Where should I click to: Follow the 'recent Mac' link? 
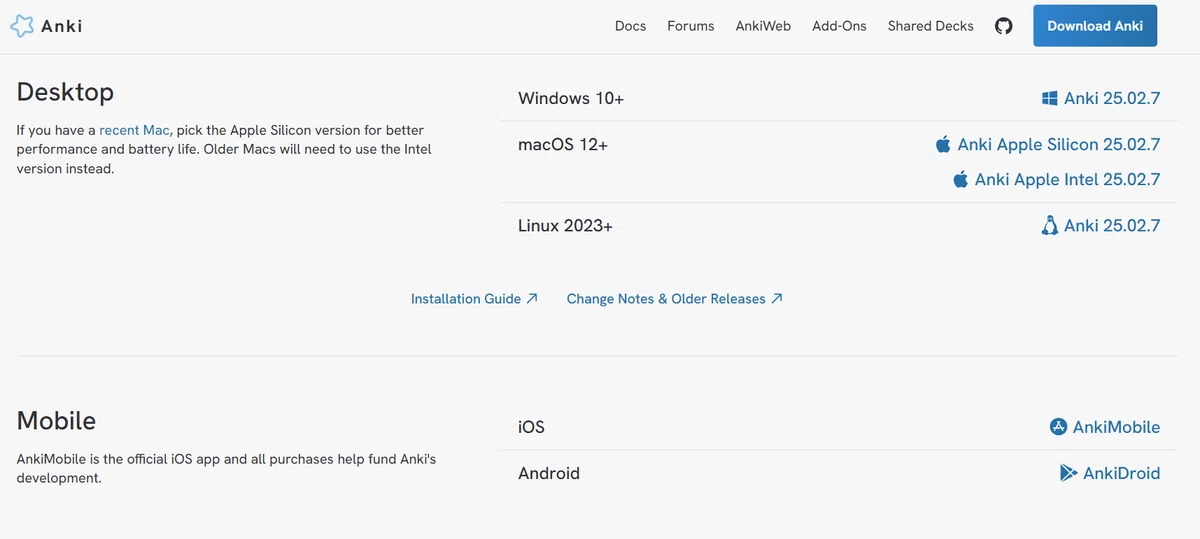point(134,130)
